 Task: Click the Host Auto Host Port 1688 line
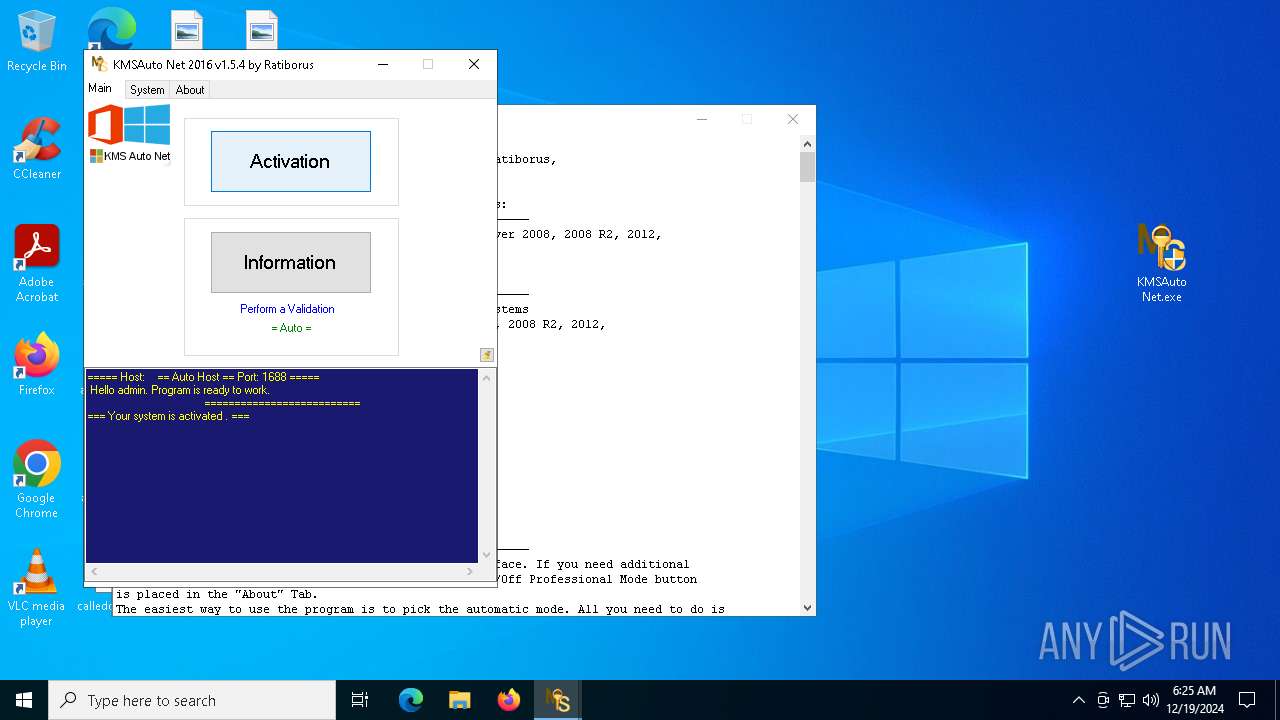click(x=203, y=377)
